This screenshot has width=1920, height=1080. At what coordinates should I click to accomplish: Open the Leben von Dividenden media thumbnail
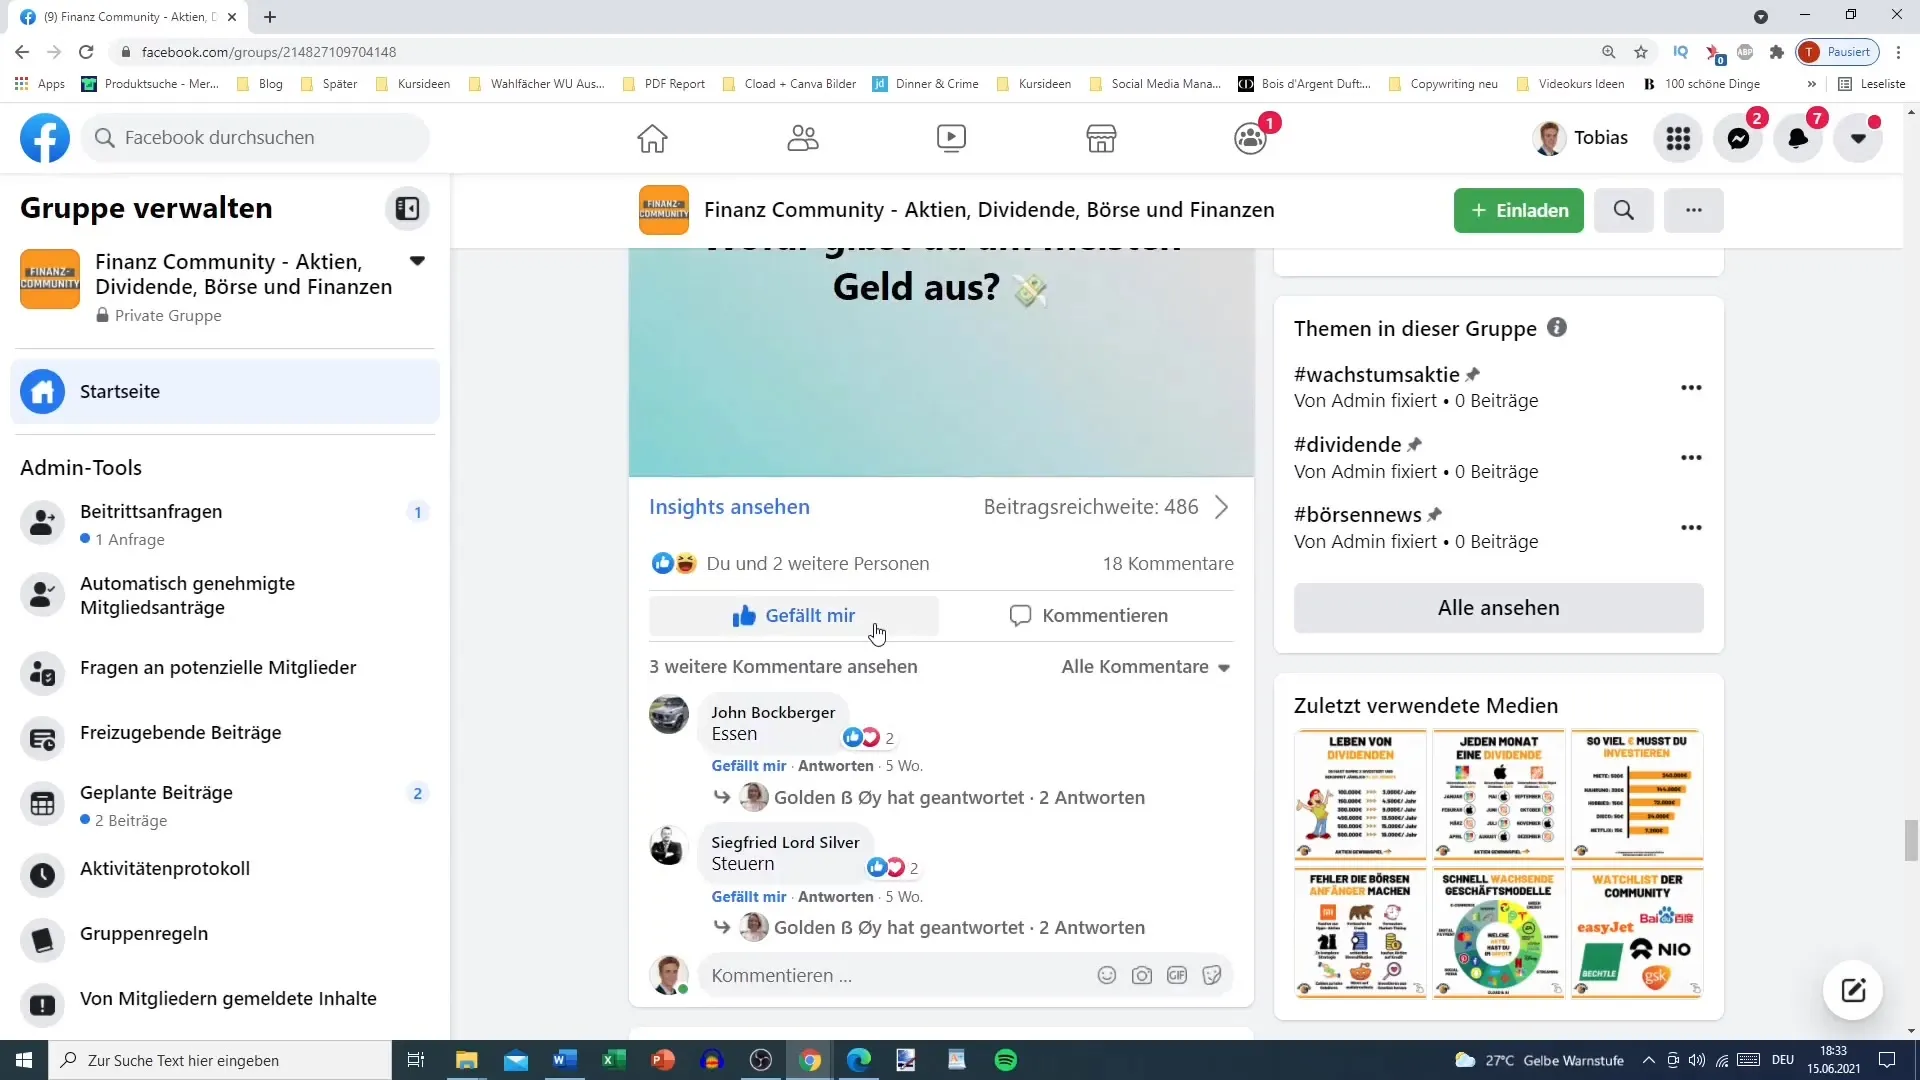(x=1360, y=795)
